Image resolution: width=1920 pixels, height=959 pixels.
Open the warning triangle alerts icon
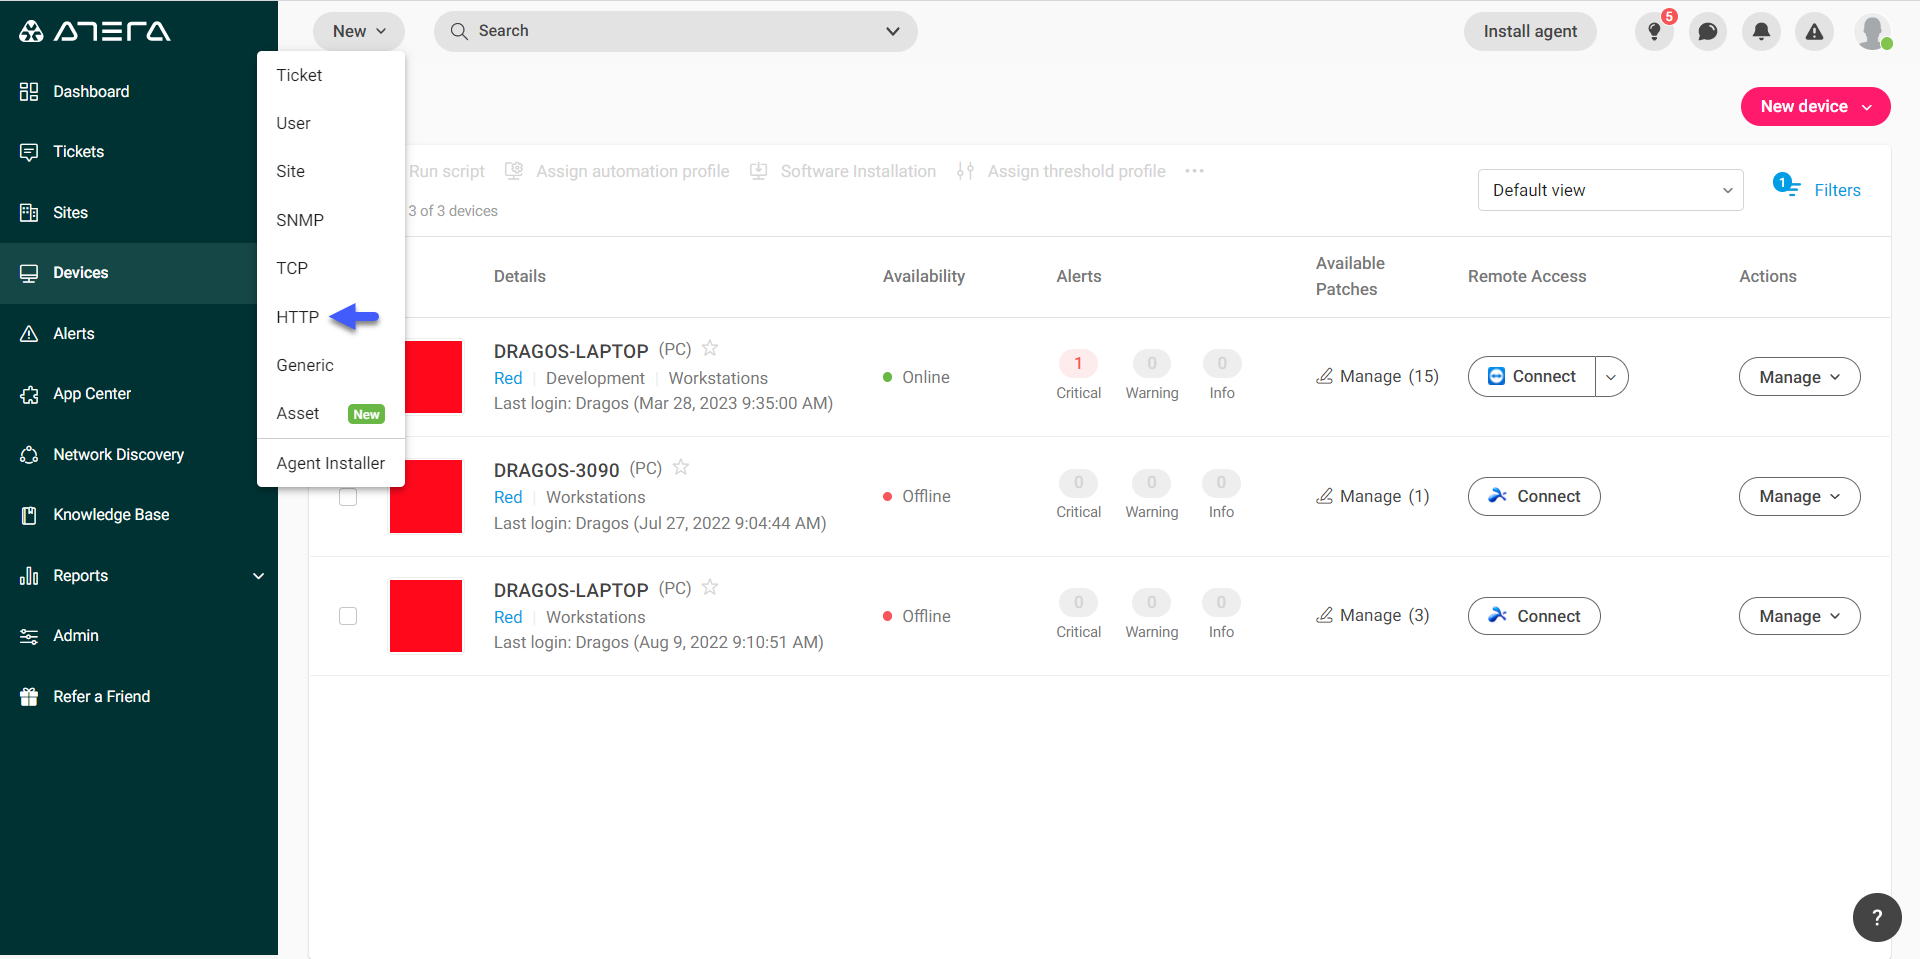tap(1814, 31)
